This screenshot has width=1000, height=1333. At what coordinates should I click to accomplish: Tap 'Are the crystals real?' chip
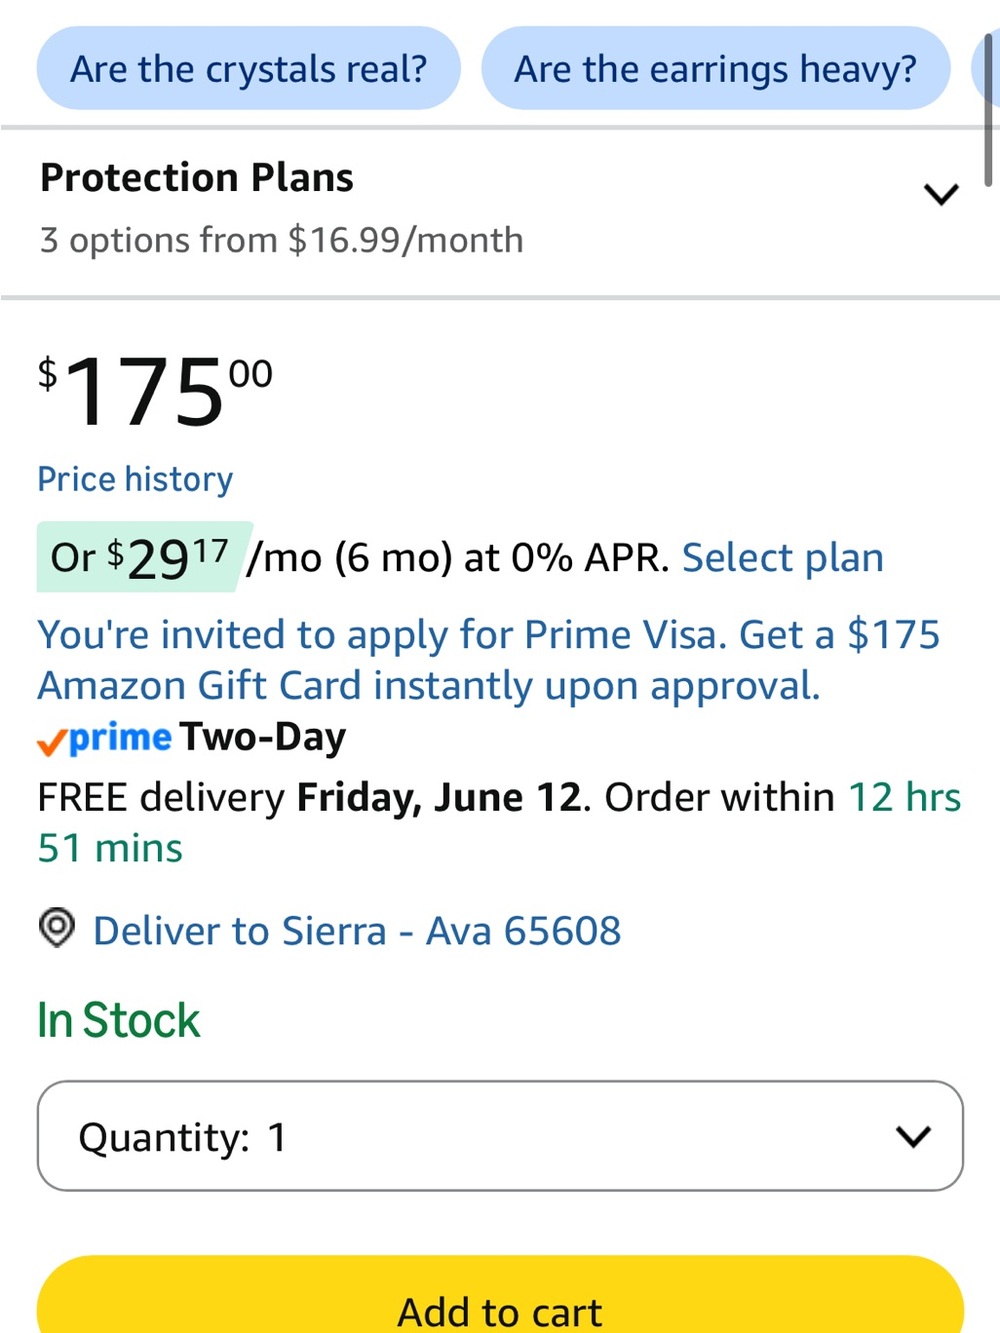[248, 68]
